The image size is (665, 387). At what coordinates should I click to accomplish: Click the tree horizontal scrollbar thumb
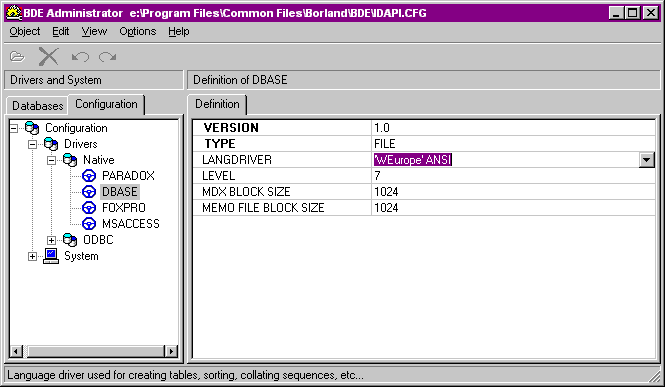95,351
